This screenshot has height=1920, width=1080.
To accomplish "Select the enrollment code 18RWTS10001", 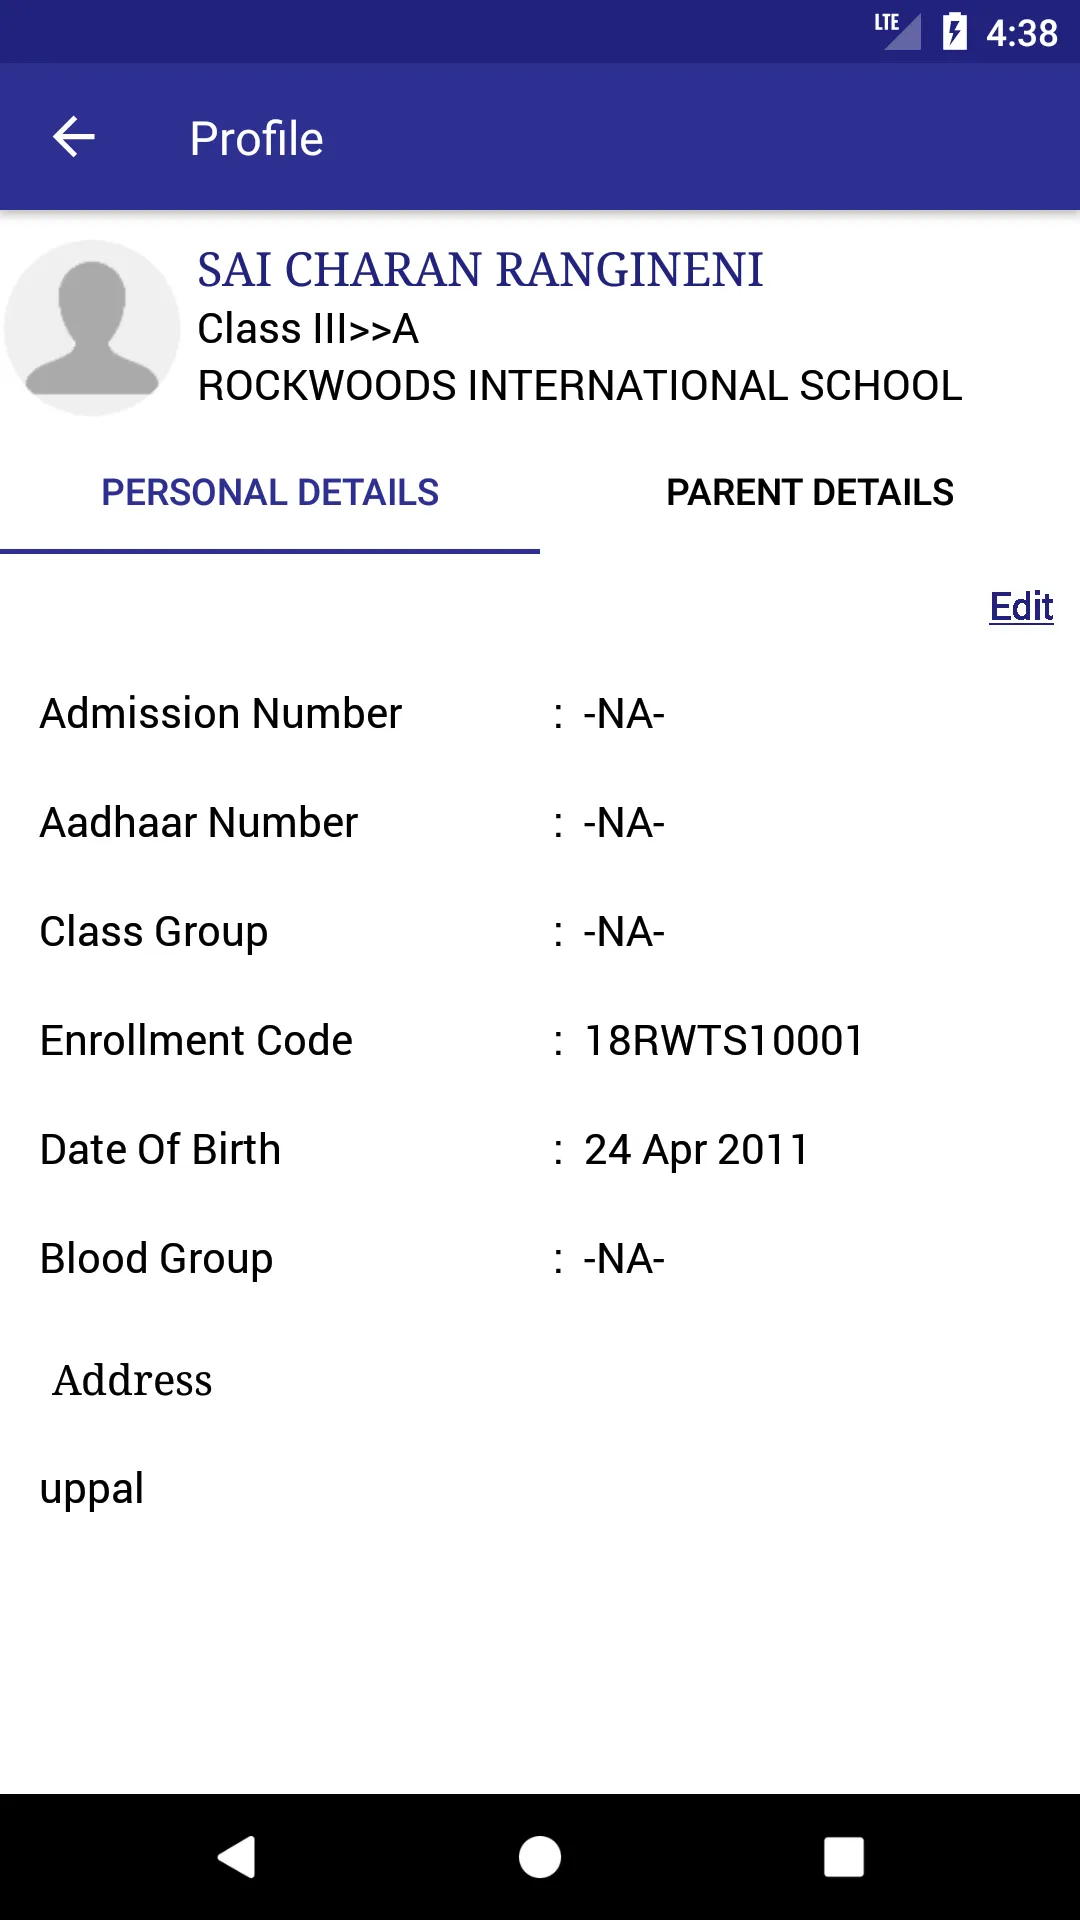I will click(x=724, y=1041).
